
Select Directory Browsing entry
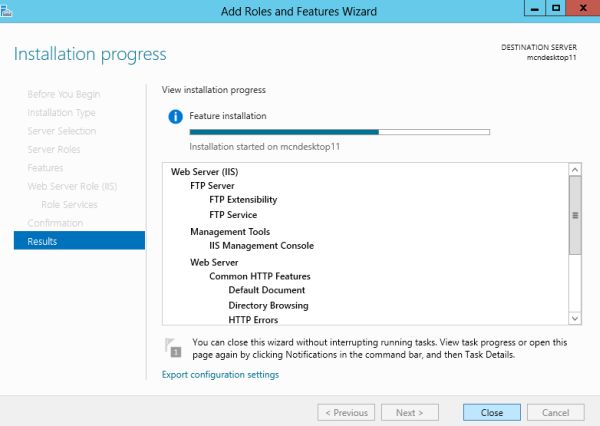tap(268, 305)
